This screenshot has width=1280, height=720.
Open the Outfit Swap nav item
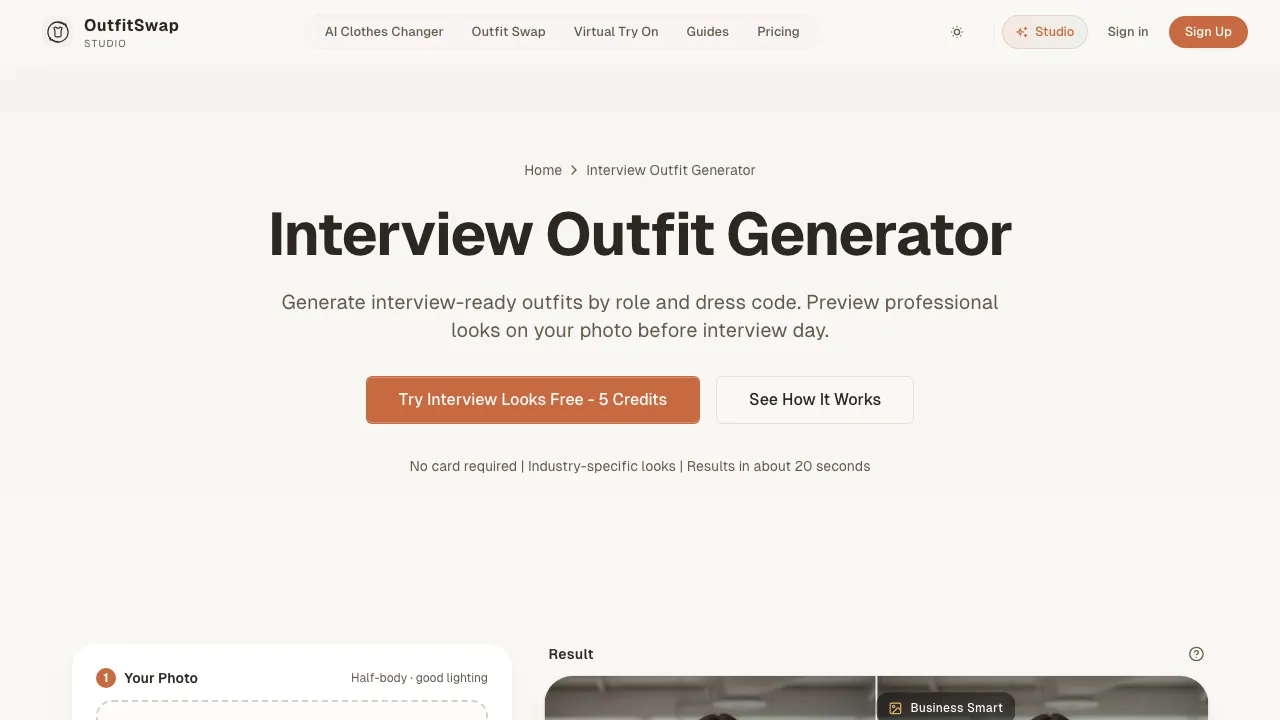509,32
